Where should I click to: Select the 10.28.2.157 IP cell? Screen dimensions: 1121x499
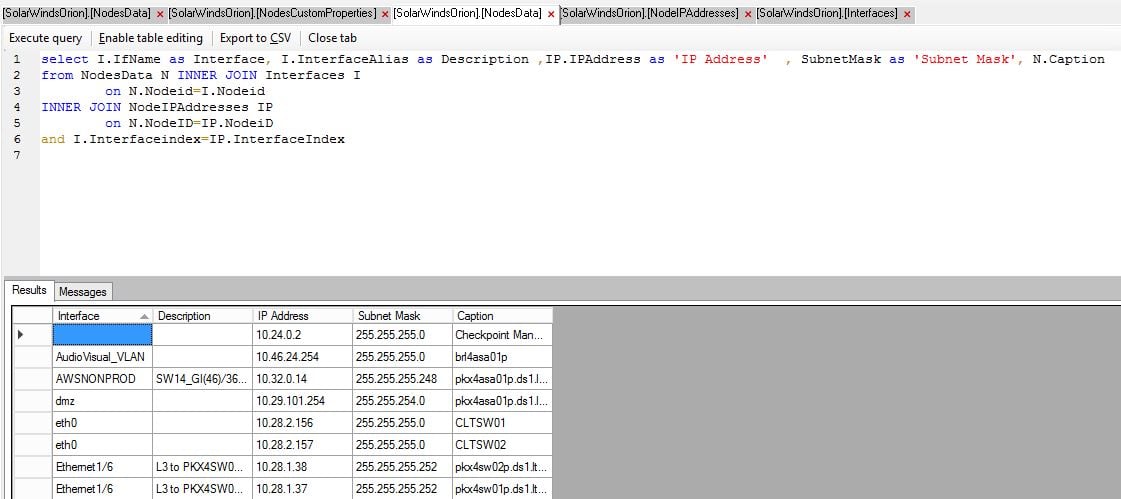pos(302,445)
